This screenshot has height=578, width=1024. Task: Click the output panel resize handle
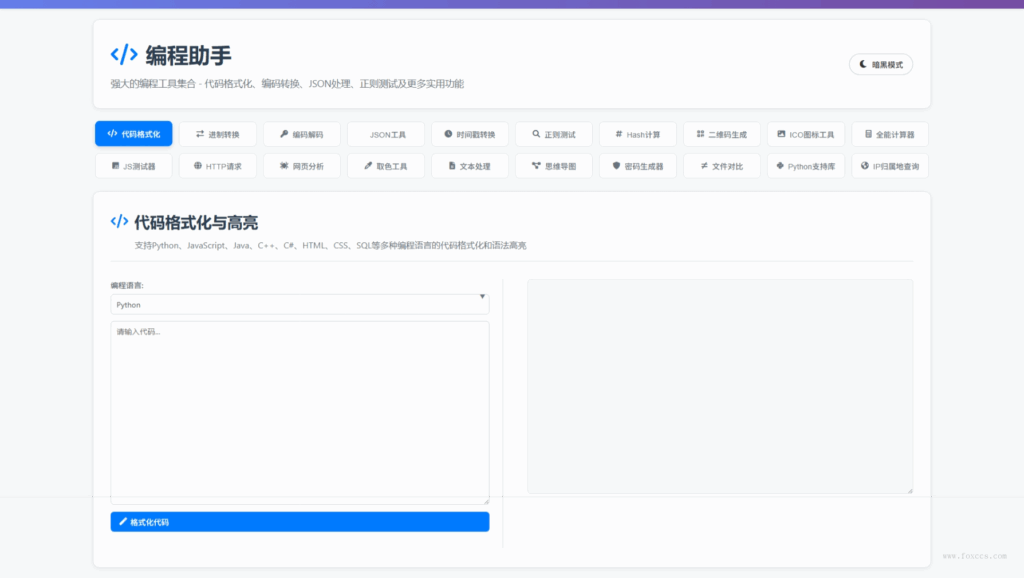[x=910, y=490]
